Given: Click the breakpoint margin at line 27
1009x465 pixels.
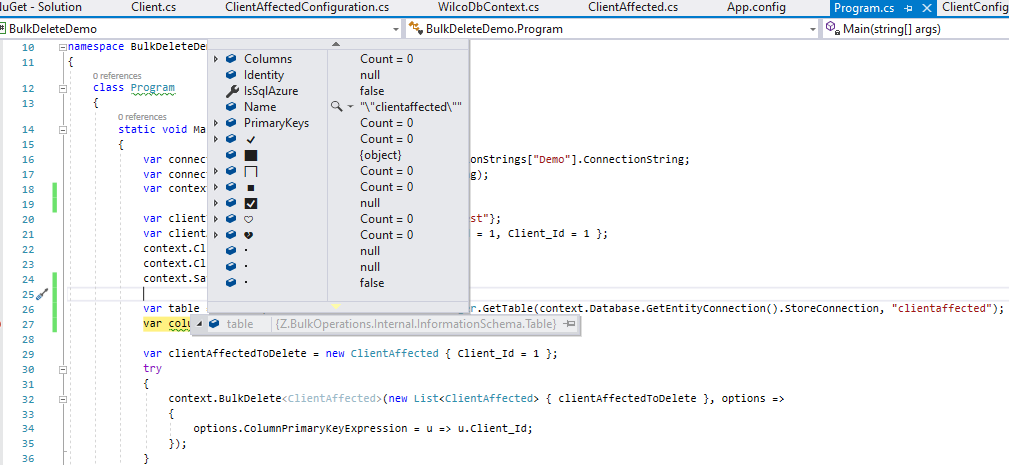Looking at the screenshot, I should point(3,324).
